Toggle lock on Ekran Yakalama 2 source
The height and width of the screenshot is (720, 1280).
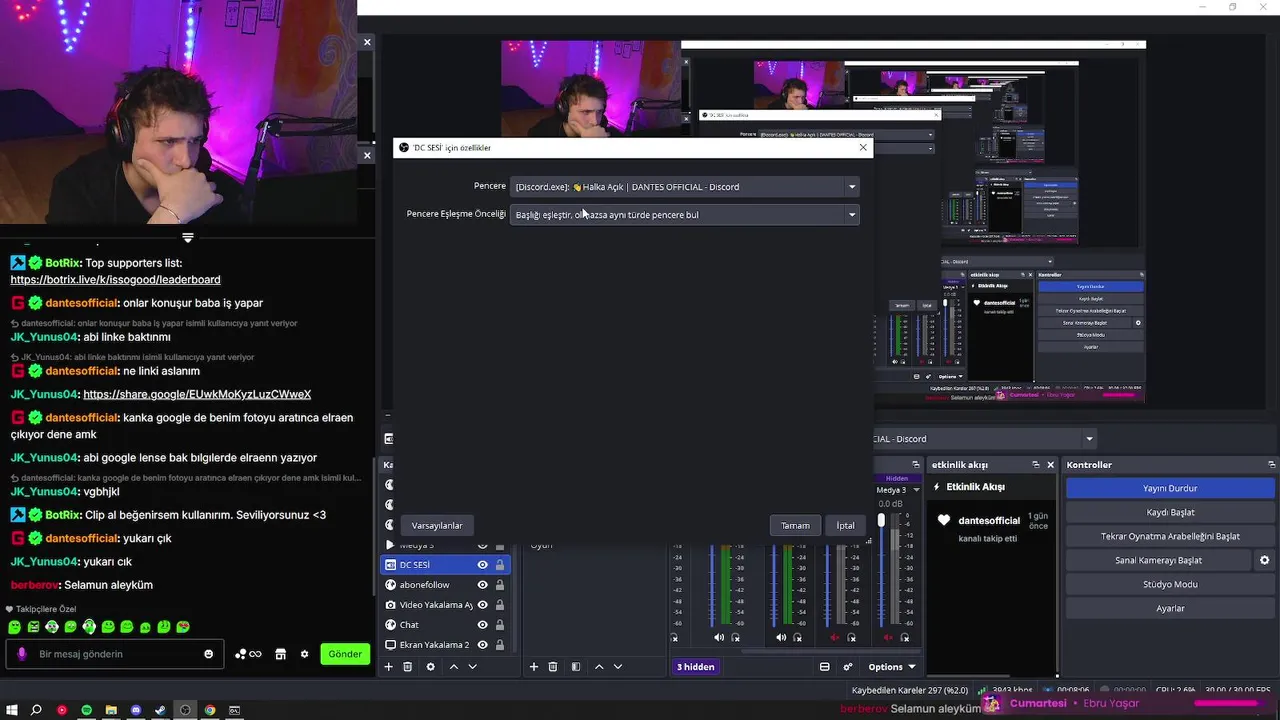click(499, 645)
